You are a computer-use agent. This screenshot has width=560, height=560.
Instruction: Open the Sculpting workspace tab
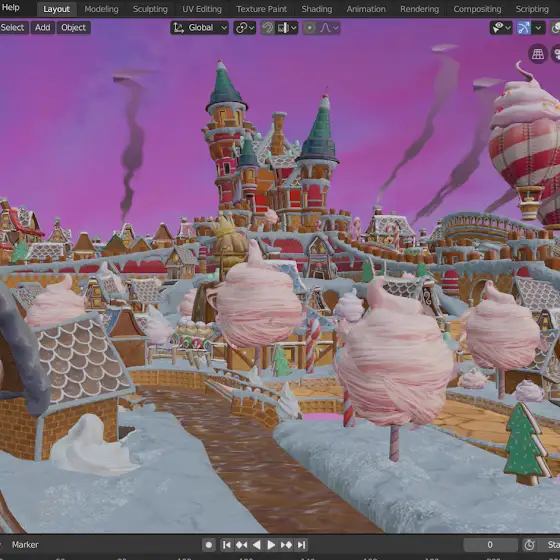pyautogui.click(x=150, y=9)
